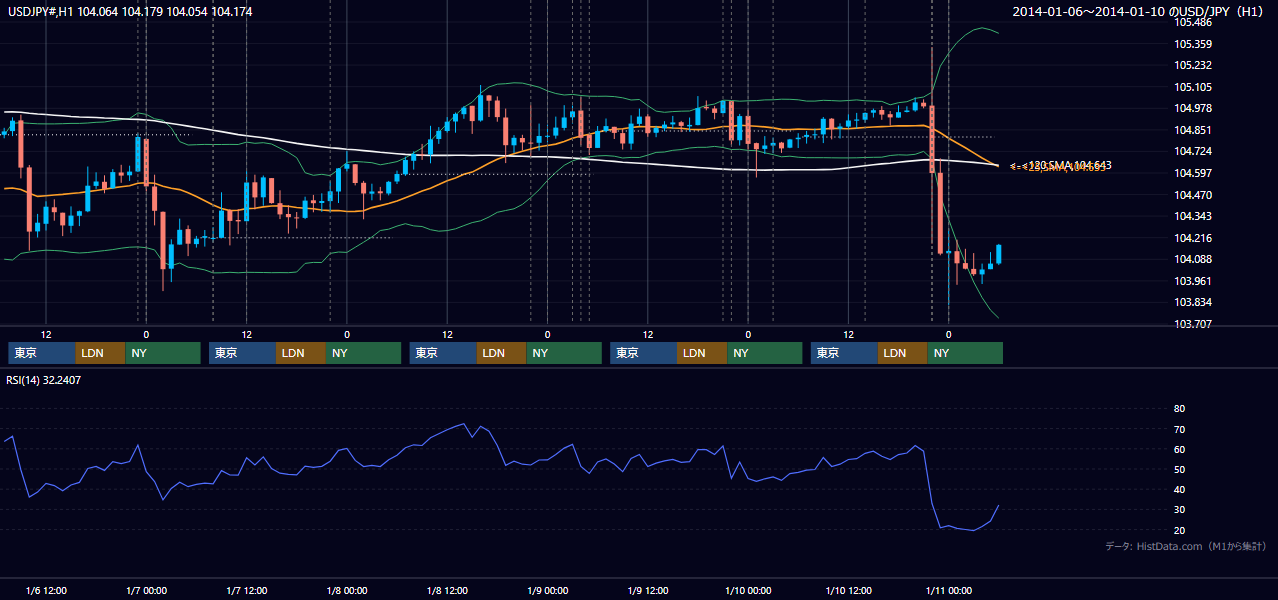Click the 104.851 price axis label
The image size is (1278, 600).
(x=1193, y=130)
